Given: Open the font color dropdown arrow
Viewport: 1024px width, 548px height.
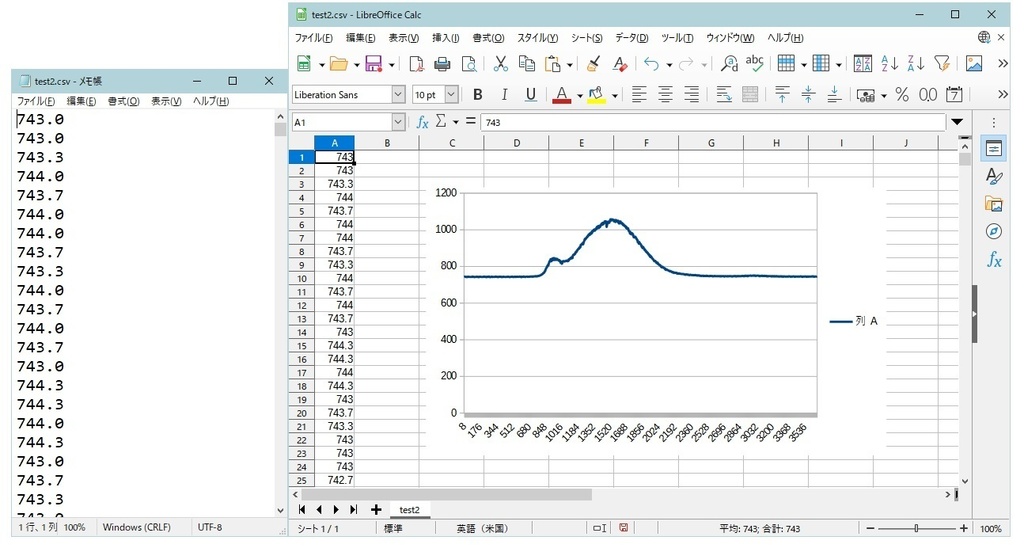Looking at the screenshot, I should (579, 96).
